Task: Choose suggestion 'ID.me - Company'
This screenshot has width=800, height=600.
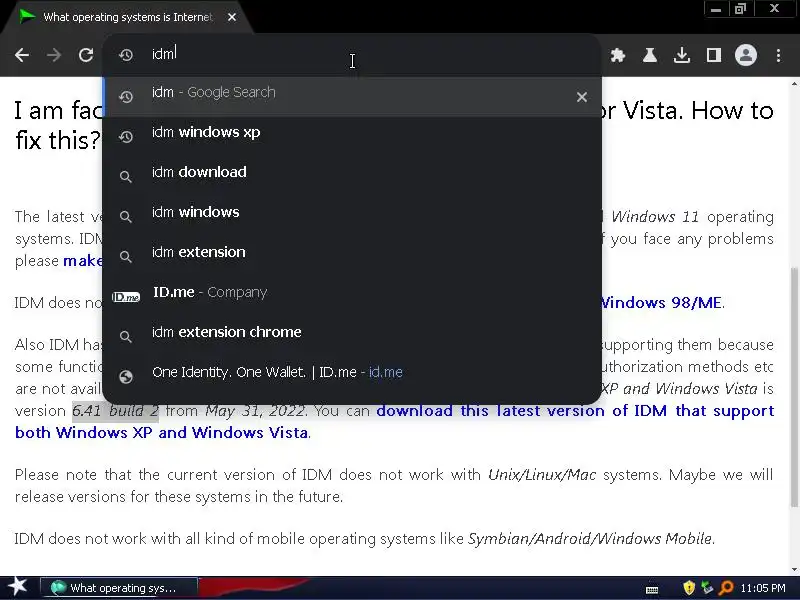Action: 352,296
